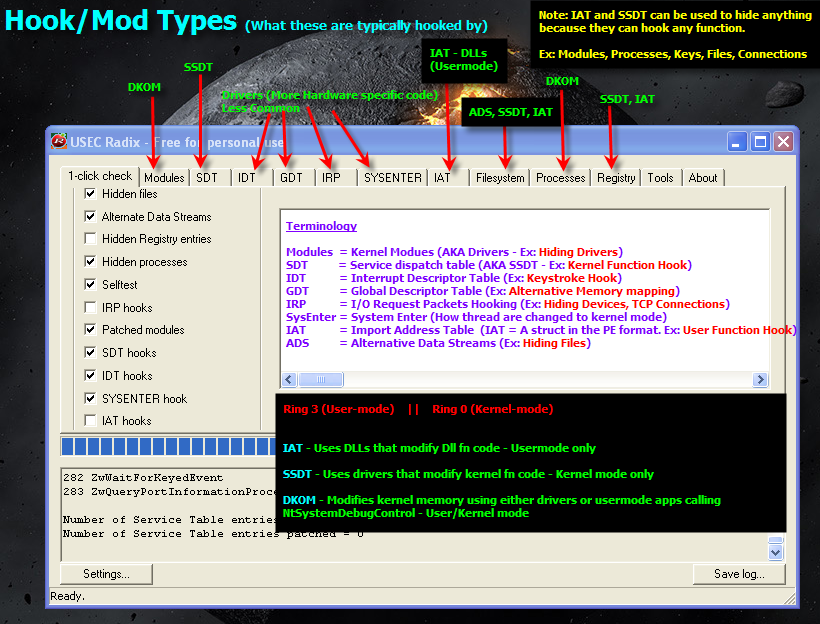Enable the Hidden Registry entries checkbox
This screenshot has width=820, height=624.
coord(90,239)
